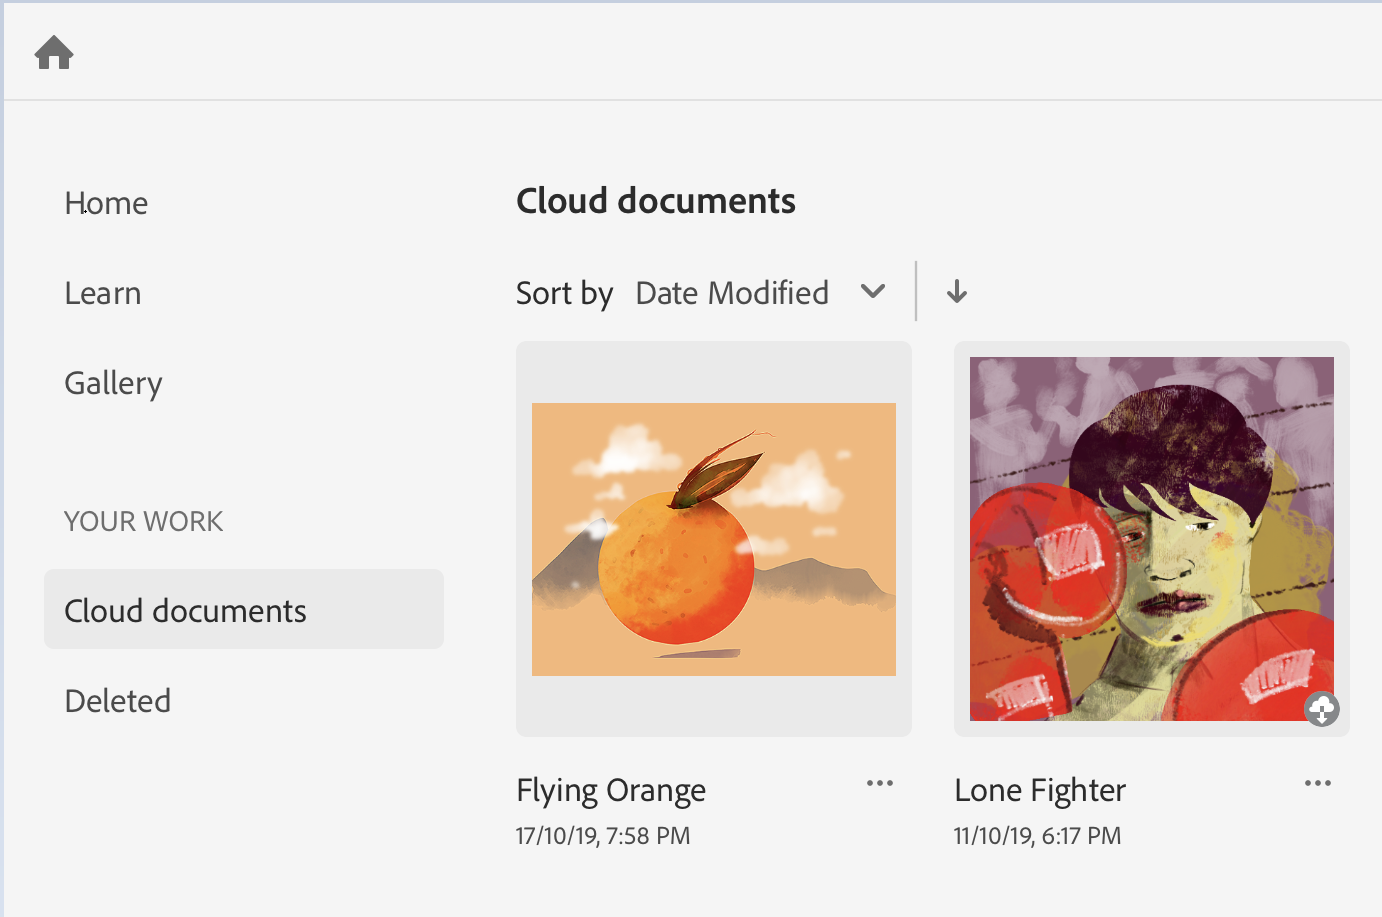This screenshot has width=1382, height=917.
Task: Open the Lone Fighter more options menu
Action: [1318, 783]
